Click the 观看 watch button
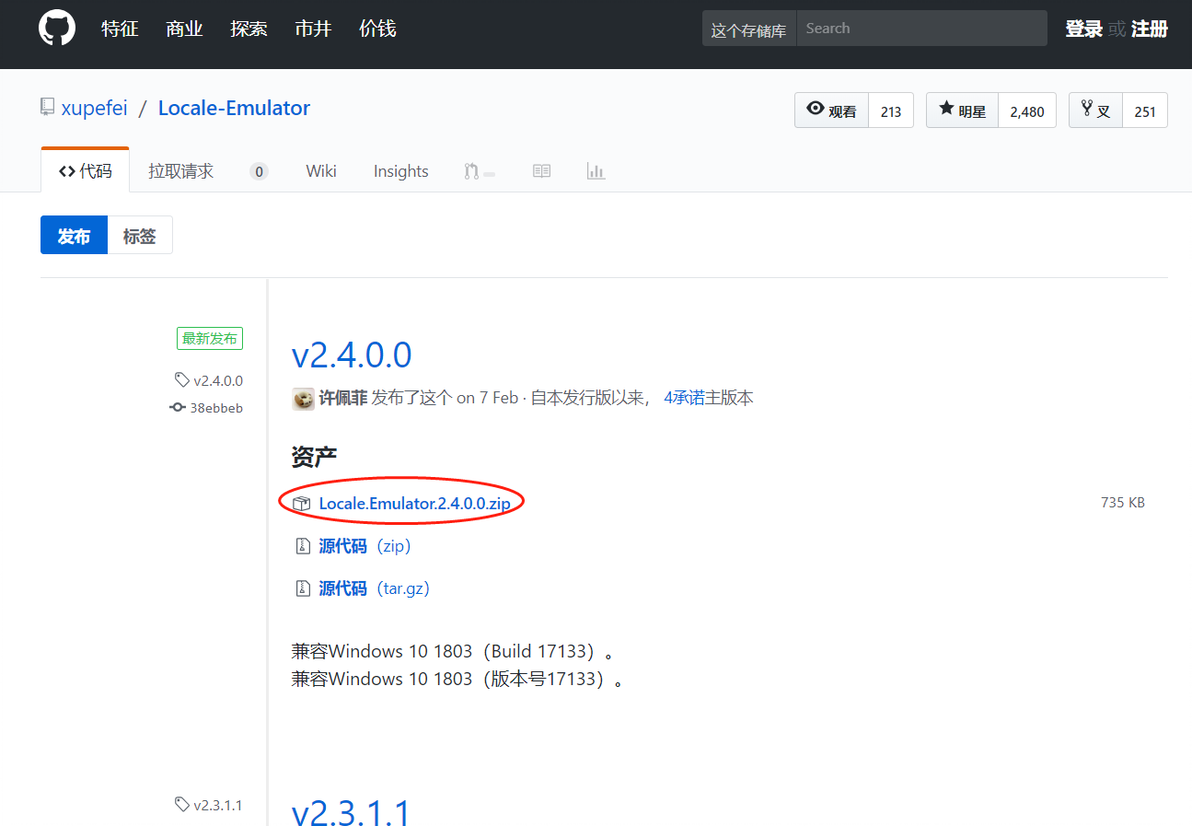Image resolution: width=1192 pixels, height=826 pixels. pos(832,111)
